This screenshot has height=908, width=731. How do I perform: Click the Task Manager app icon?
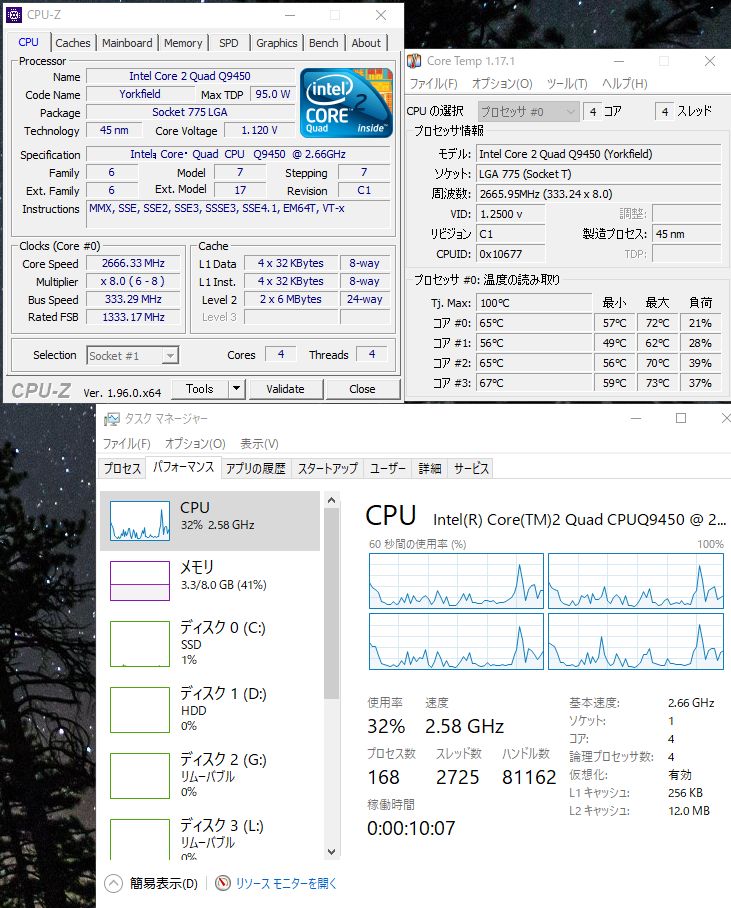coord(112,419)
